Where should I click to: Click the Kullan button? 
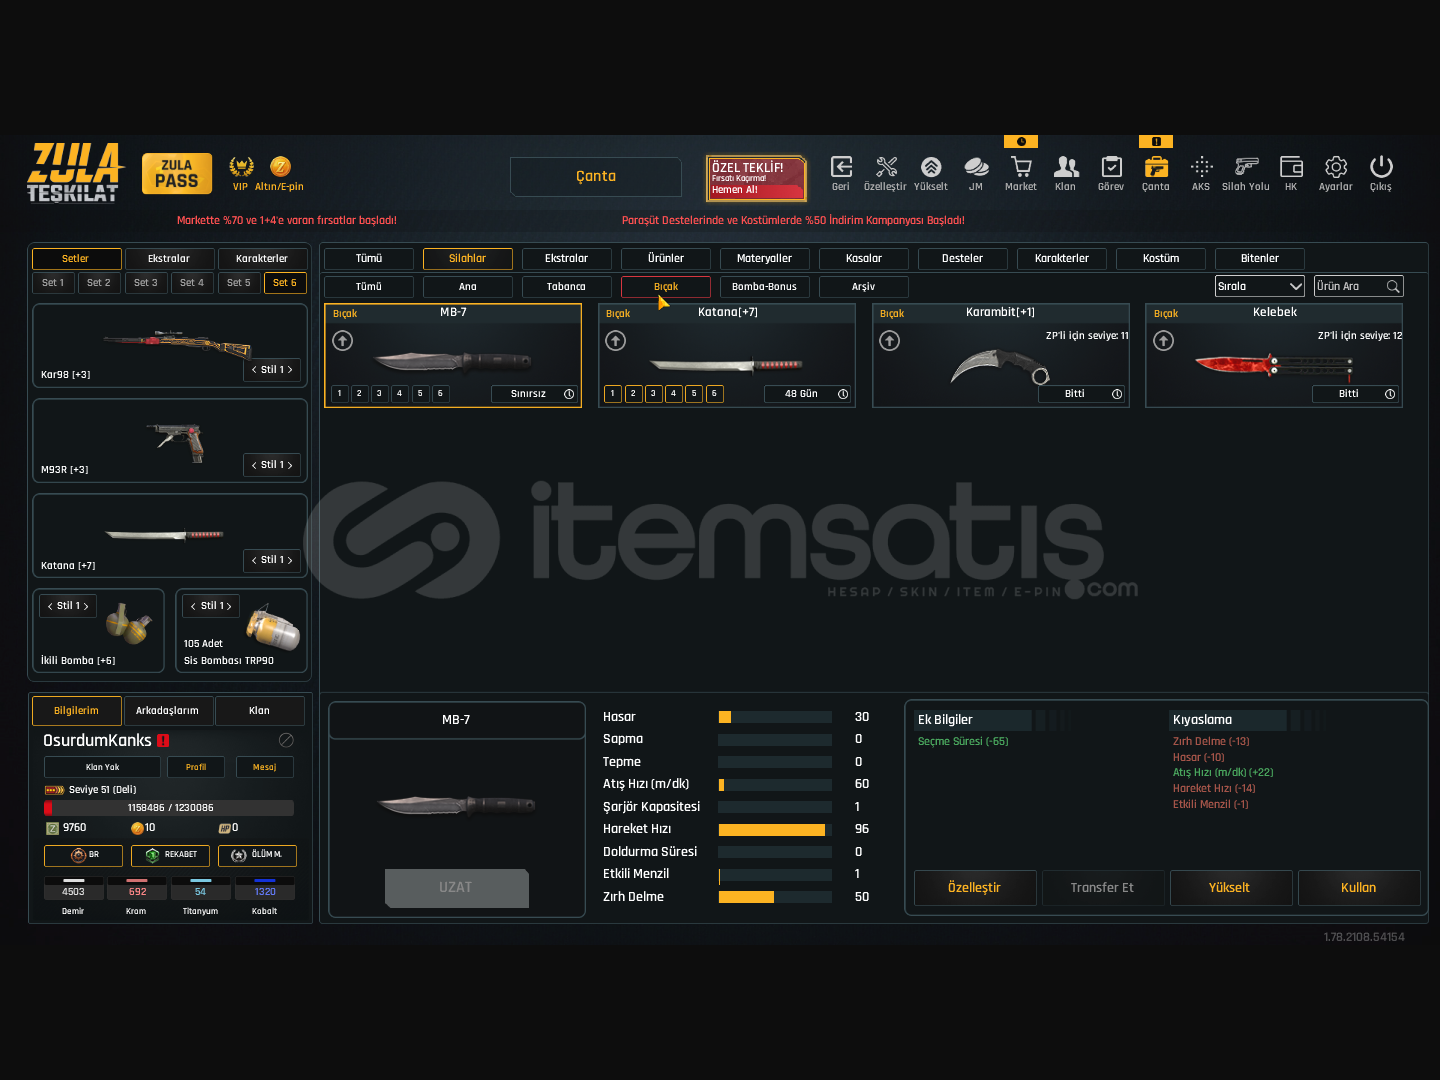click(x=1359, y=888)
